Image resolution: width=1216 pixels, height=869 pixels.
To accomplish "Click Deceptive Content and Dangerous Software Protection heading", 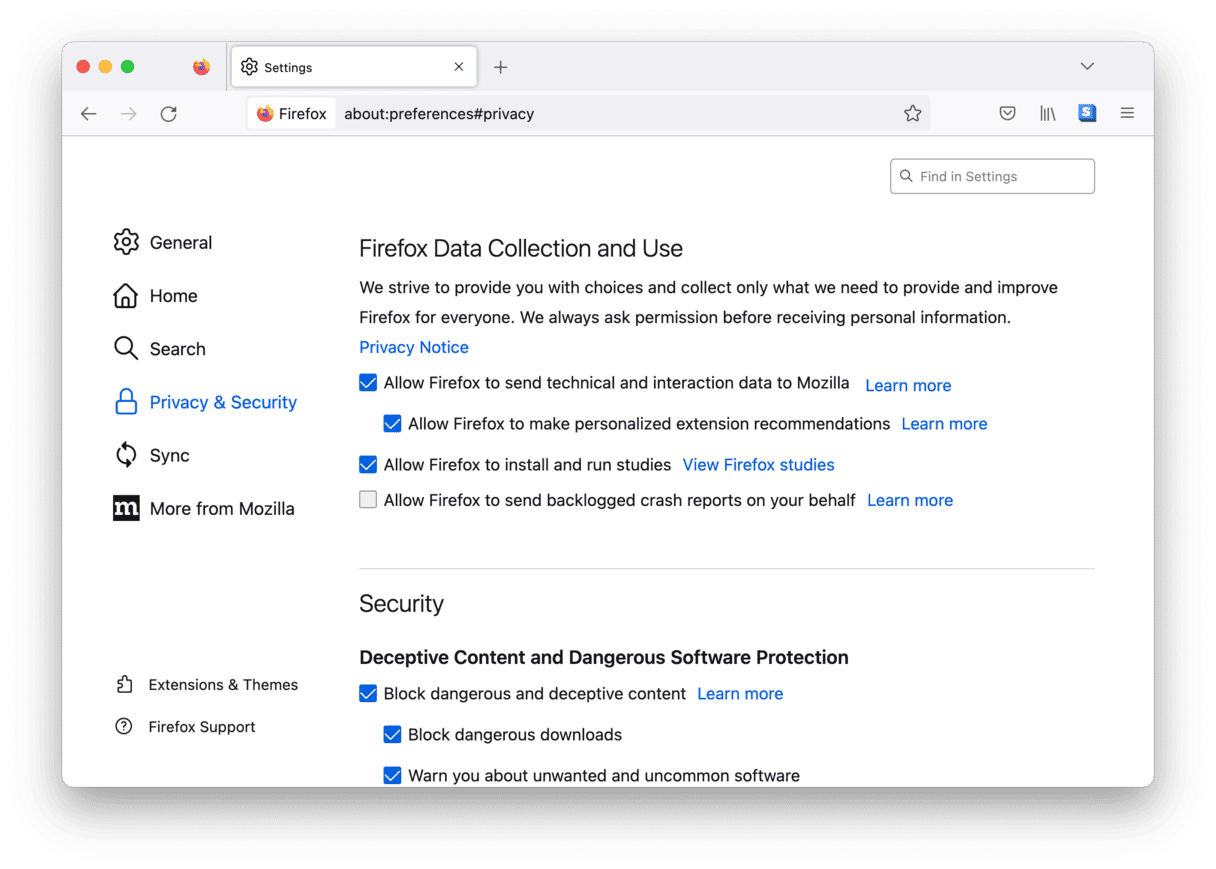I will point(604,657).
